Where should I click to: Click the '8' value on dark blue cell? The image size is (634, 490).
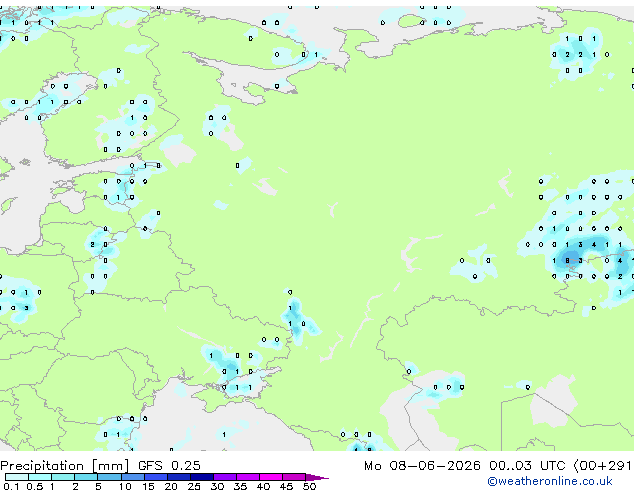[x=567, y=261]
